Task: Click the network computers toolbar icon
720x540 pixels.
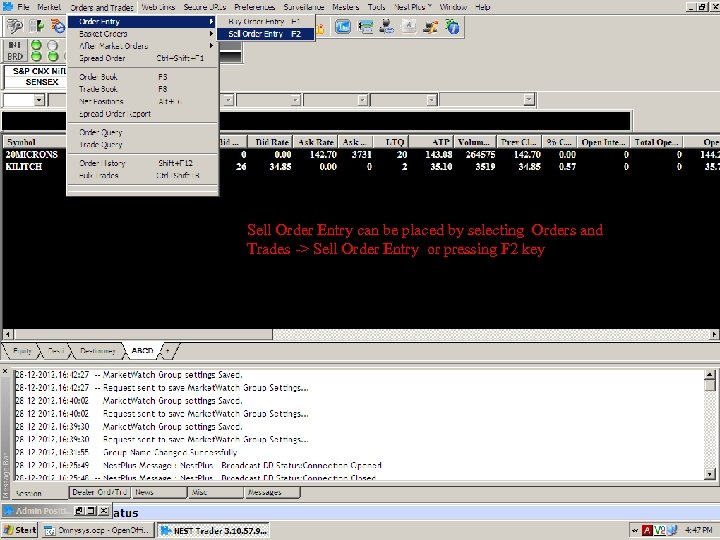Action: click(430, 27)
